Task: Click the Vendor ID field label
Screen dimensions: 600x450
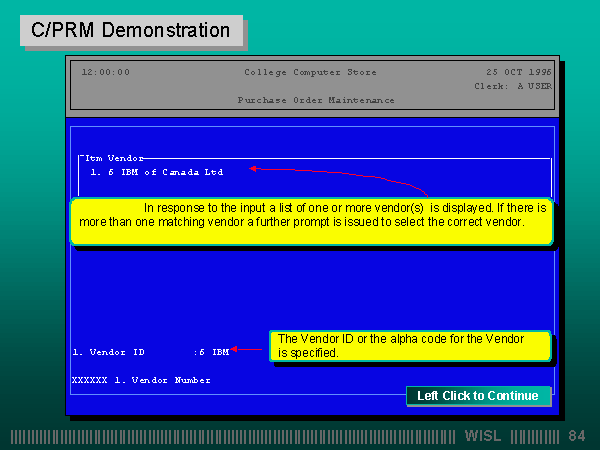Action: (109, 352)
